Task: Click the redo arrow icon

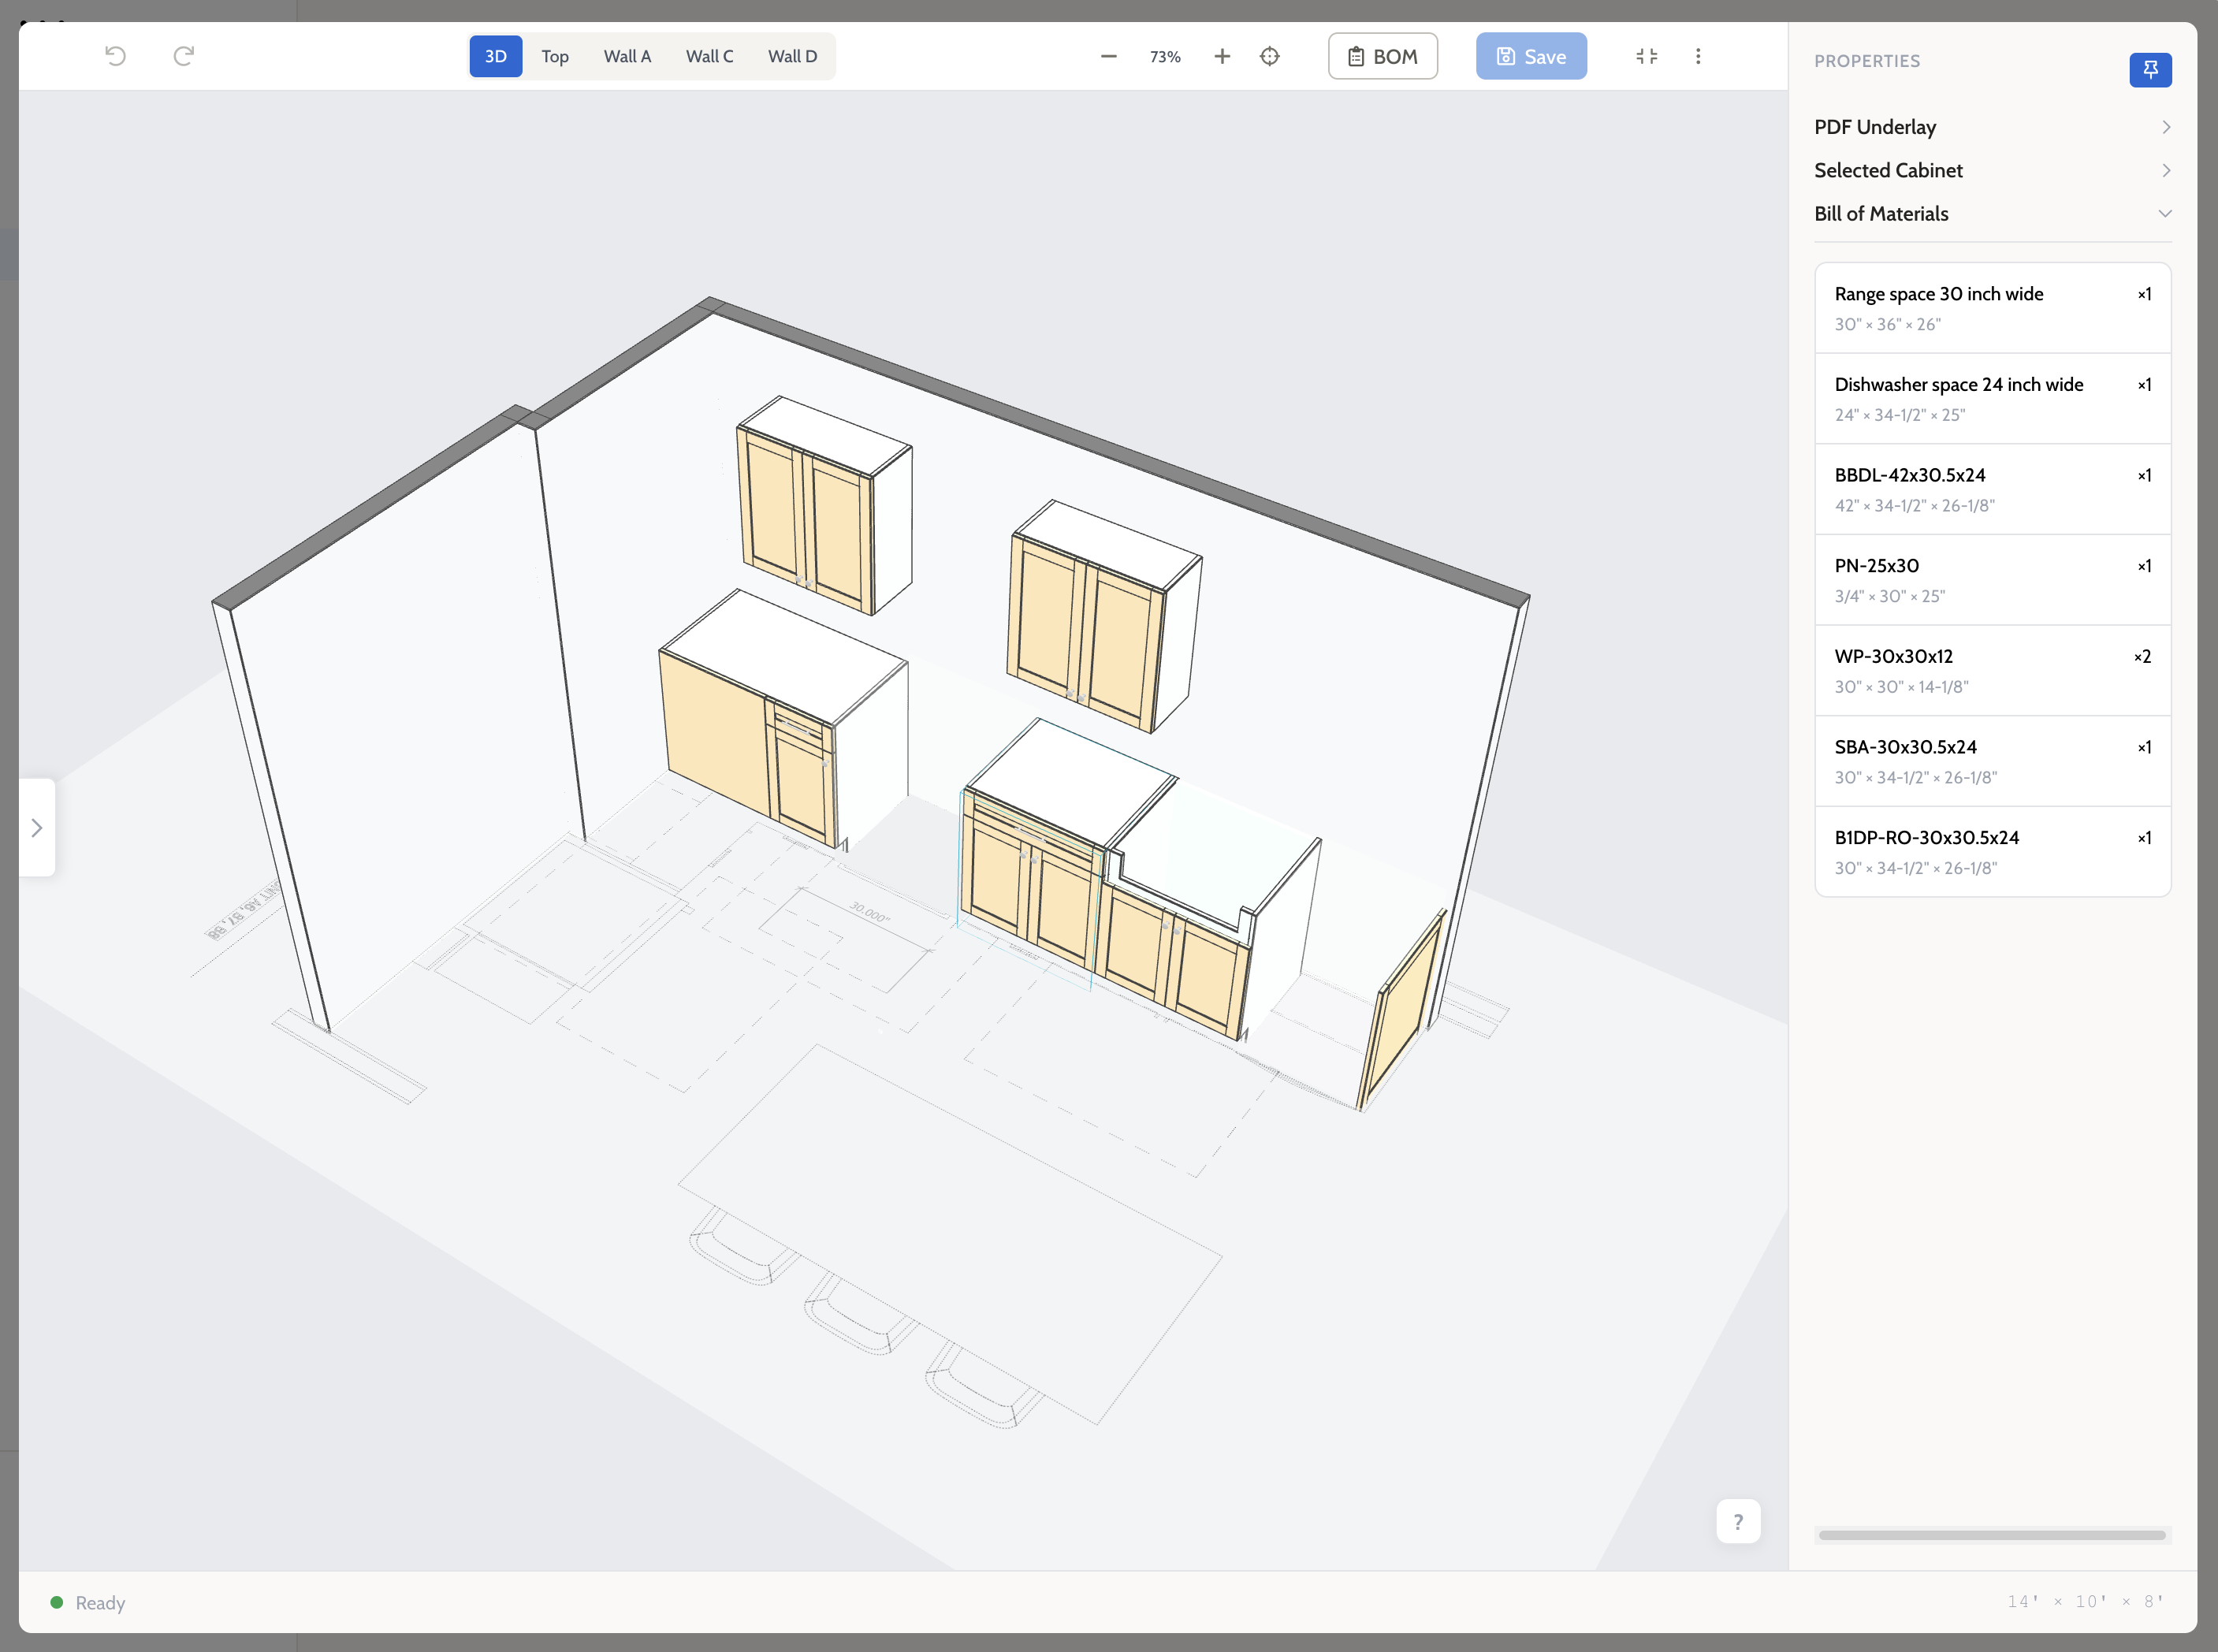Action: (x=184, y=56)
